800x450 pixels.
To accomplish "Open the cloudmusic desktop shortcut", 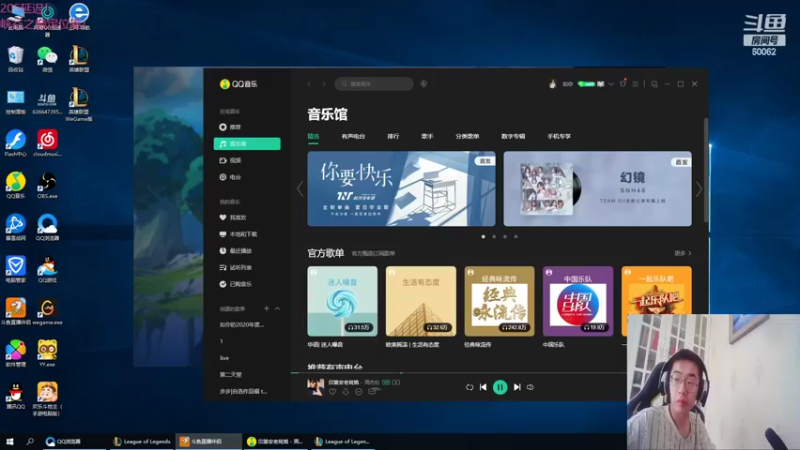I will pyautogui.click(x=47, y=143).
